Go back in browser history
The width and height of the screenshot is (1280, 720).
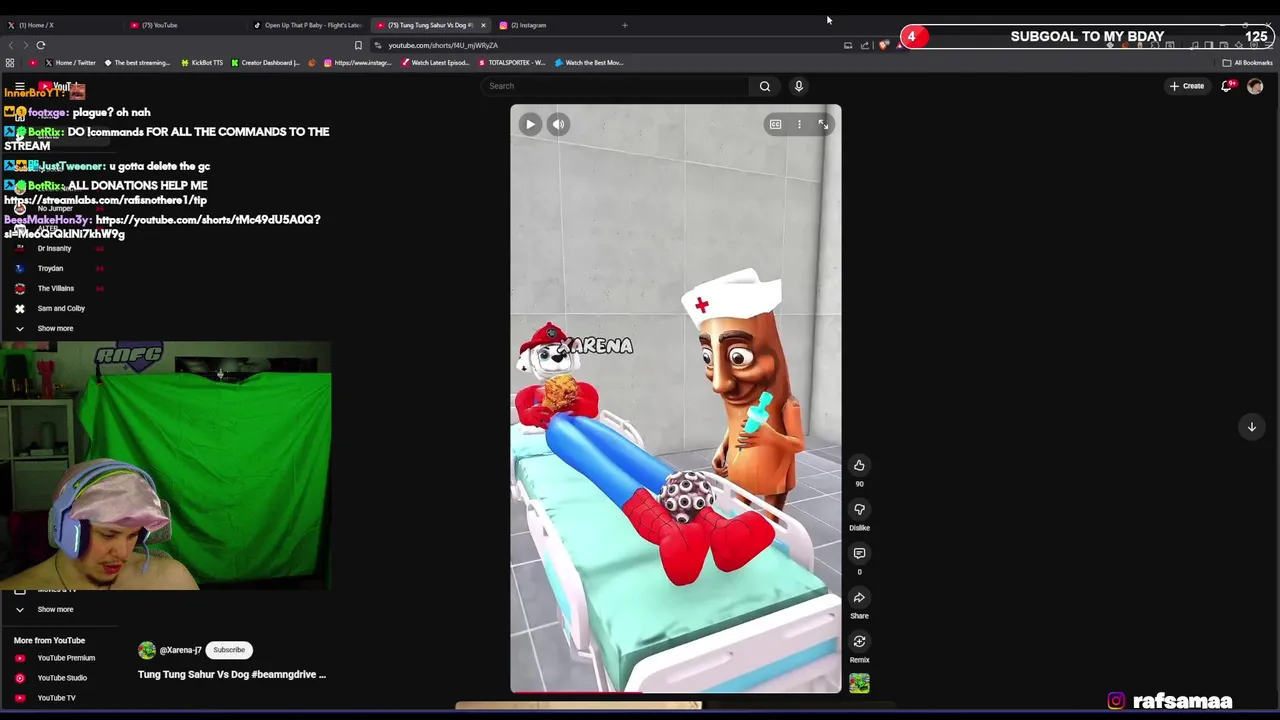pos(11,45)
